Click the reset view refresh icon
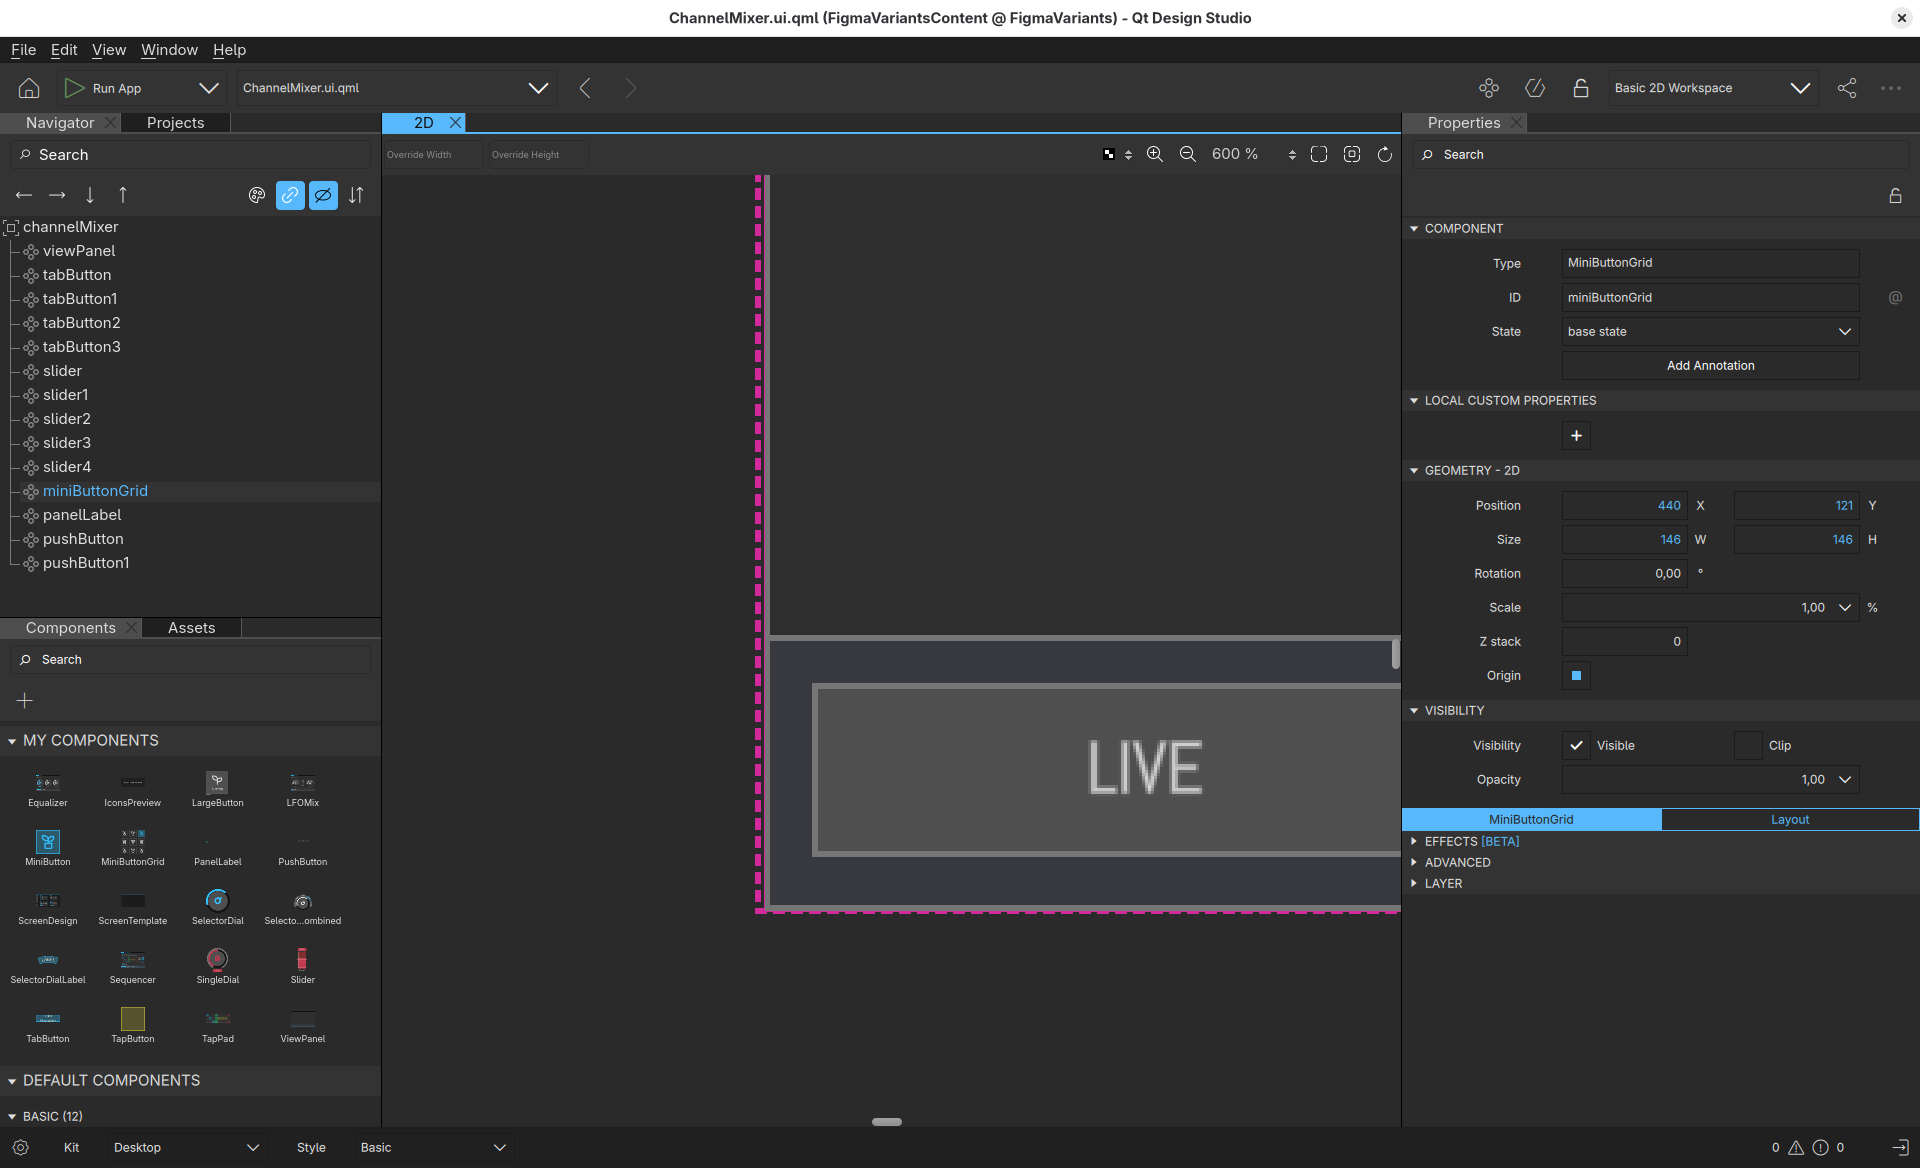 click(1385, 154)
